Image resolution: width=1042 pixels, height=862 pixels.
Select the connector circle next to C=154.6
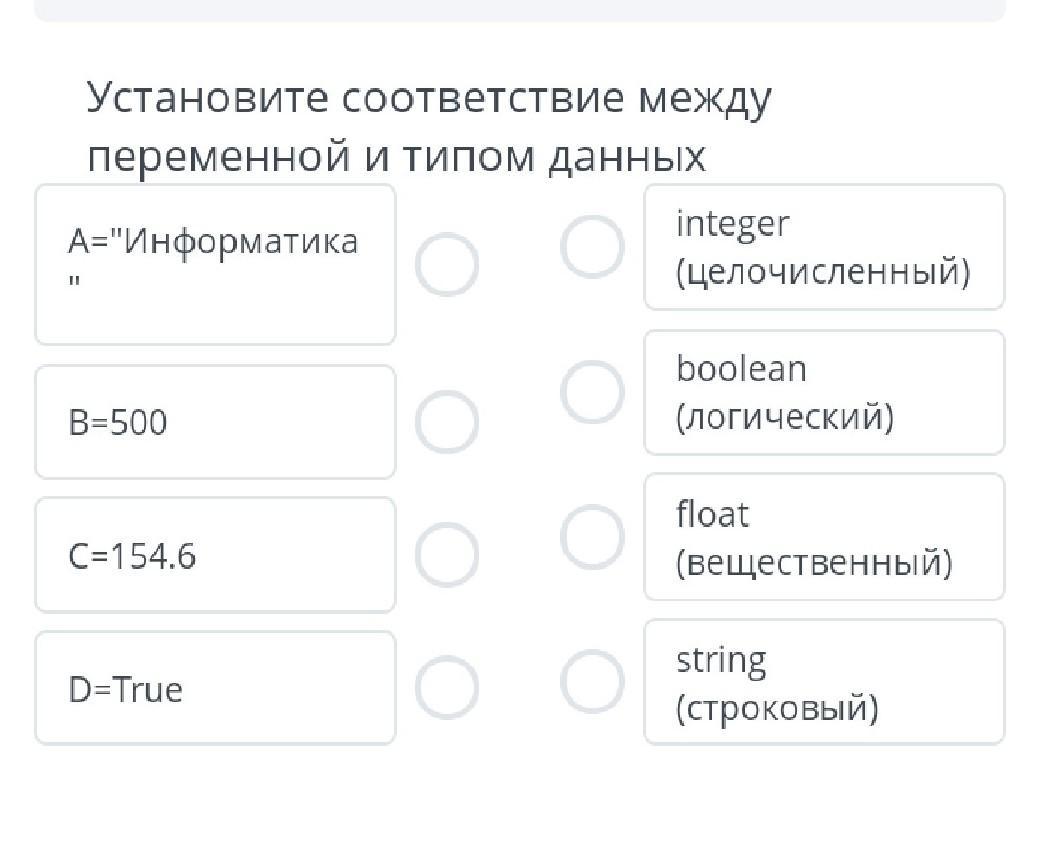(446, 555)
